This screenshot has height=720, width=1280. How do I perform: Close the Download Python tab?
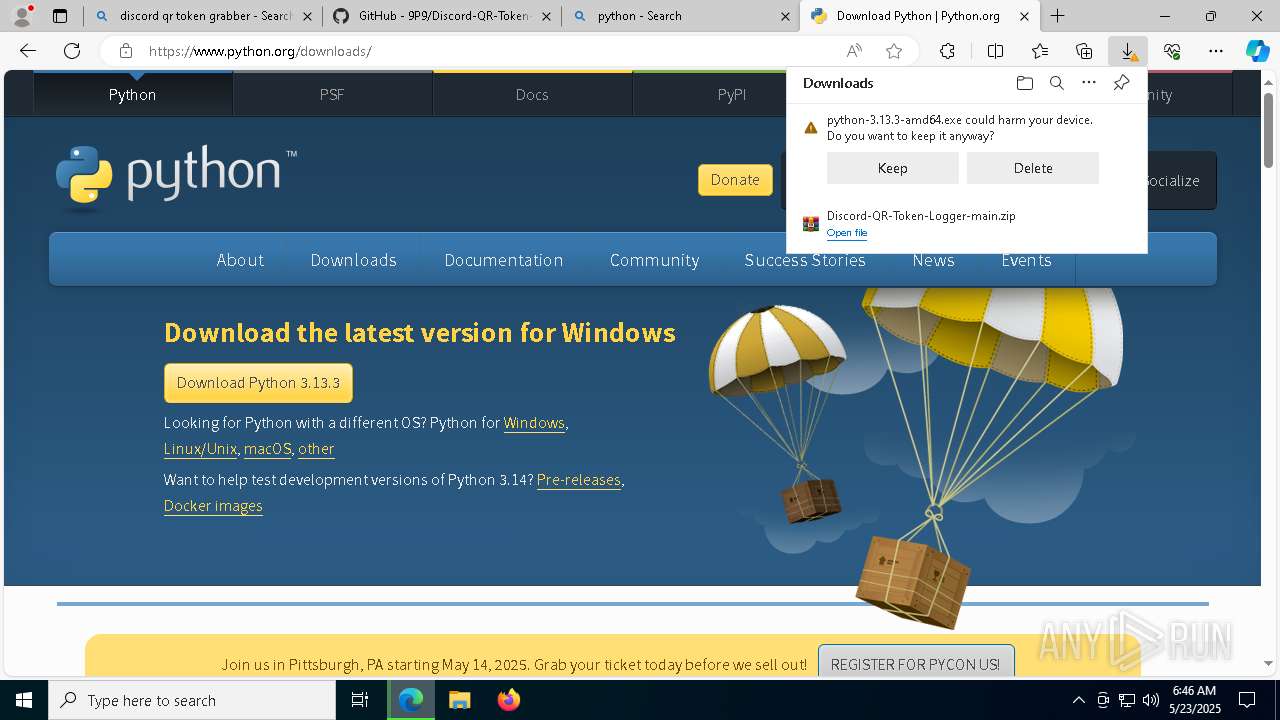1024,16
